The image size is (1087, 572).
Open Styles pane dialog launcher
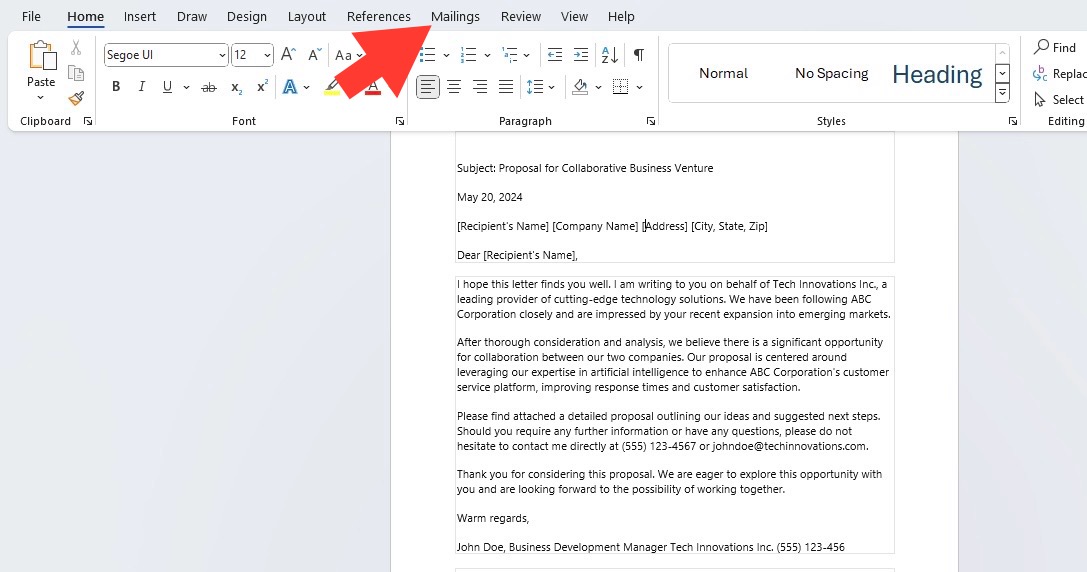point(1013,121)
